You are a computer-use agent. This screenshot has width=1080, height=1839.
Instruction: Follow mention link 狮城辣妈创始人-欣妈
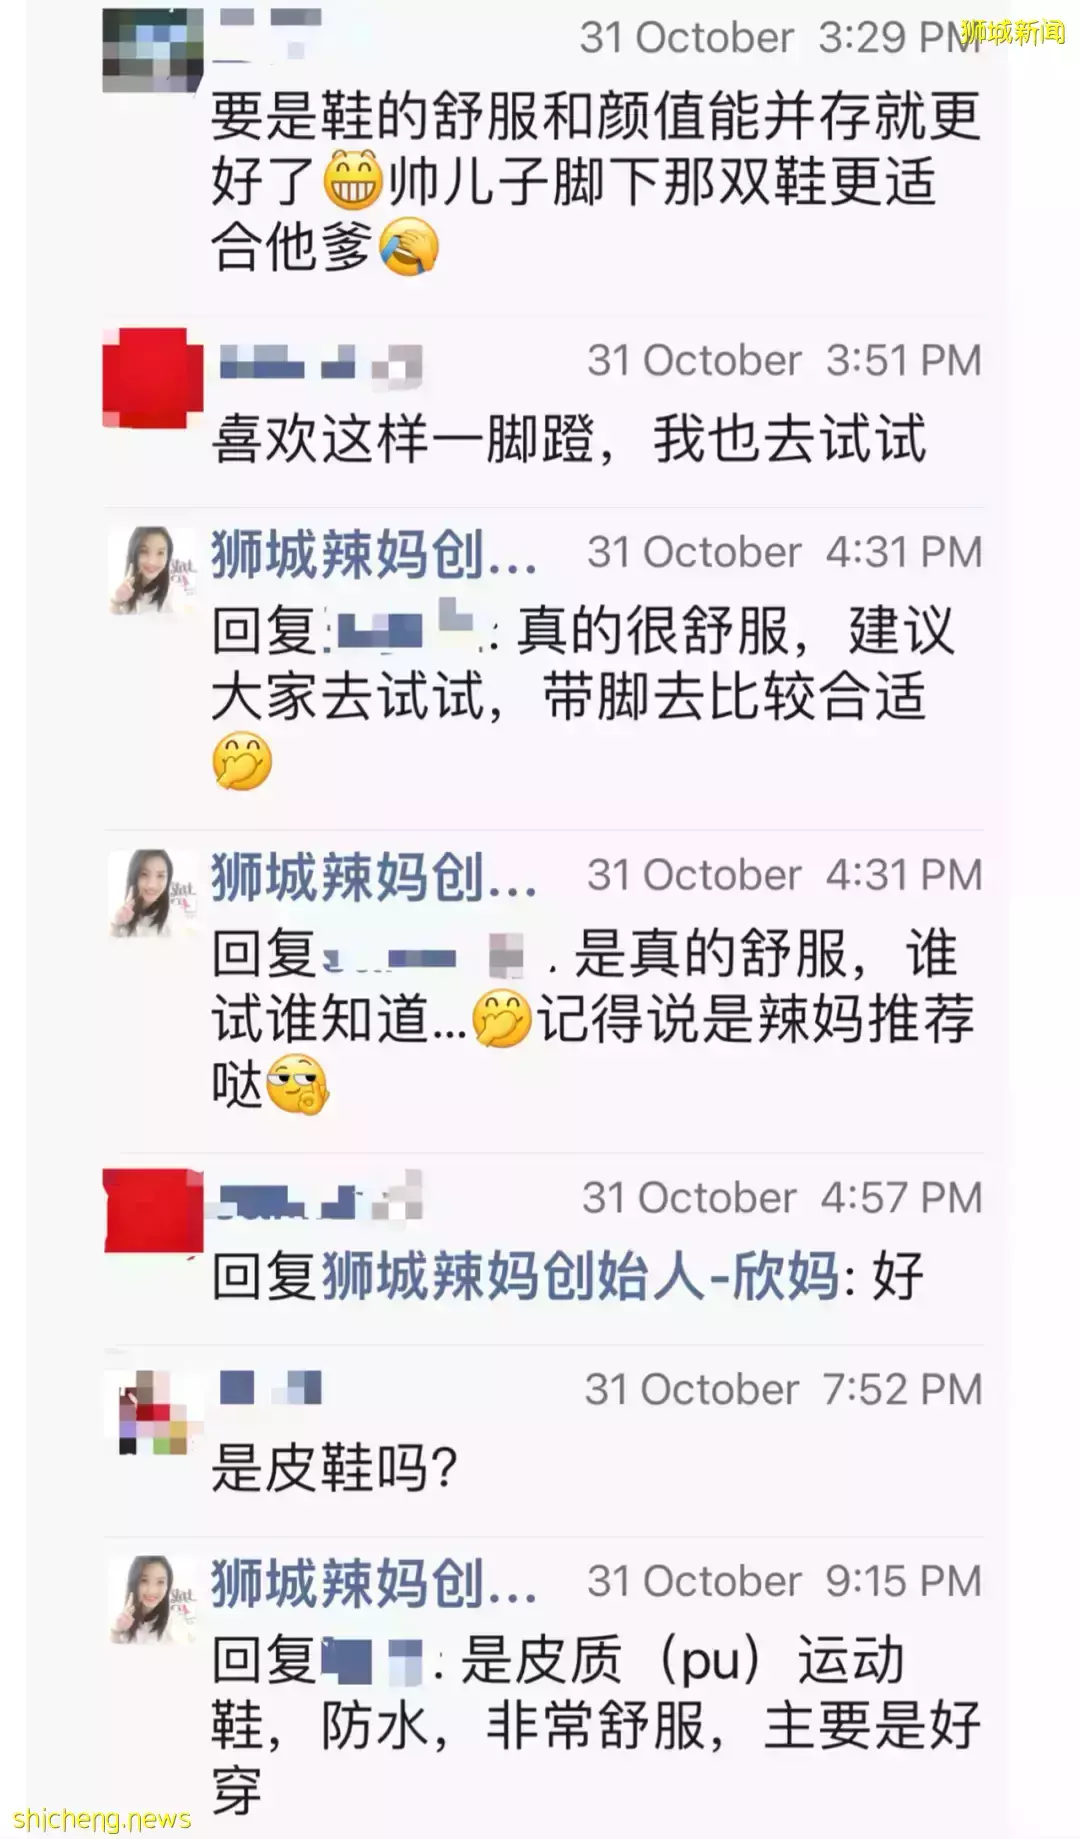580,1277
